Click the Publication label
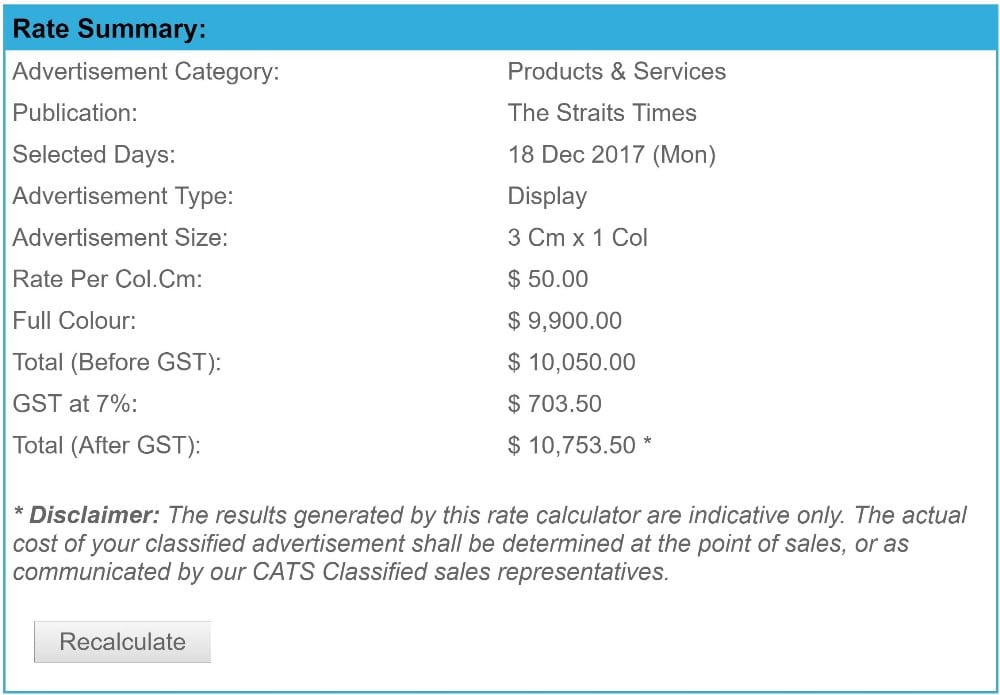This screenshot has width=1000, height=695. click(75, 113)
